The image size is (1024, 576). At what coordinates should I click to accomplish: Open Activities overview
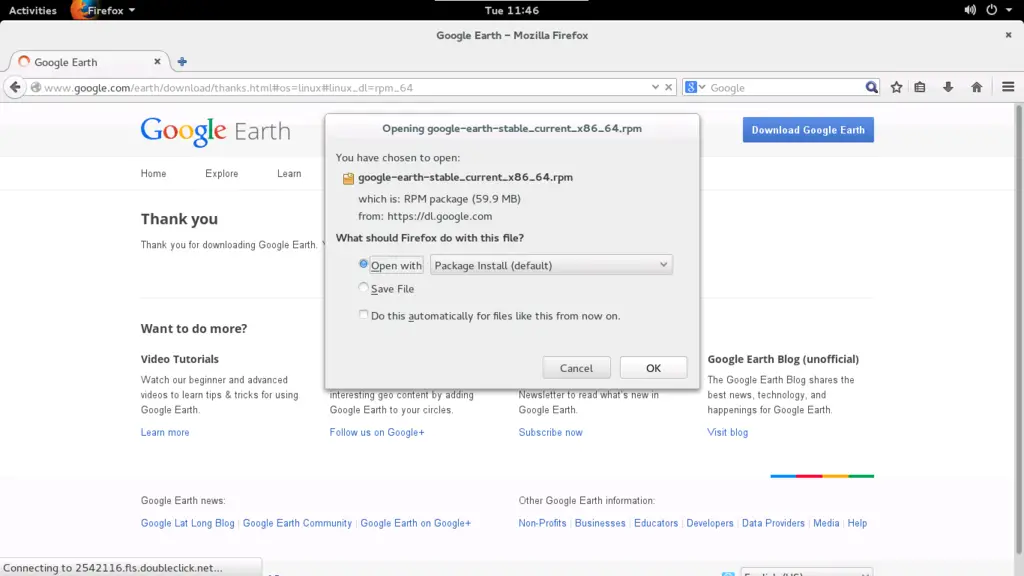click(x=33, y=10)
